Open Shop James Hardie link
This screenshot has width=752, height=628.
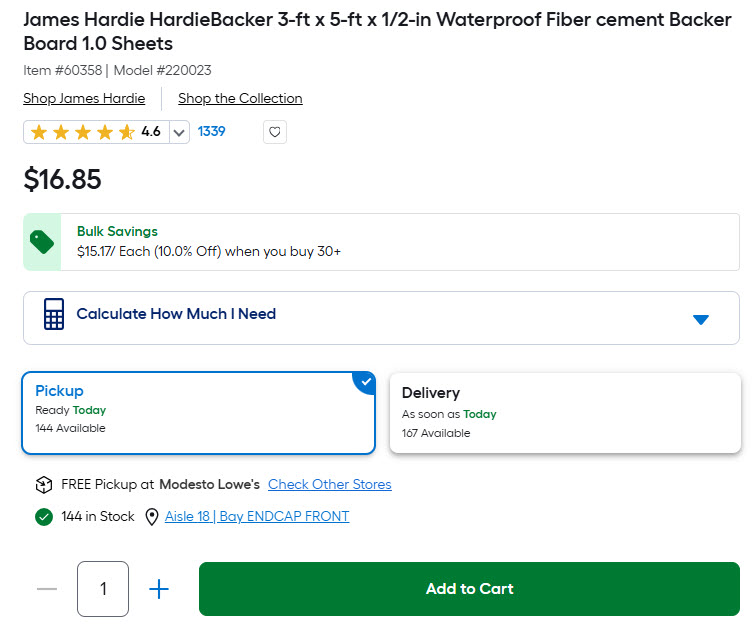click(x=84, y=98)
